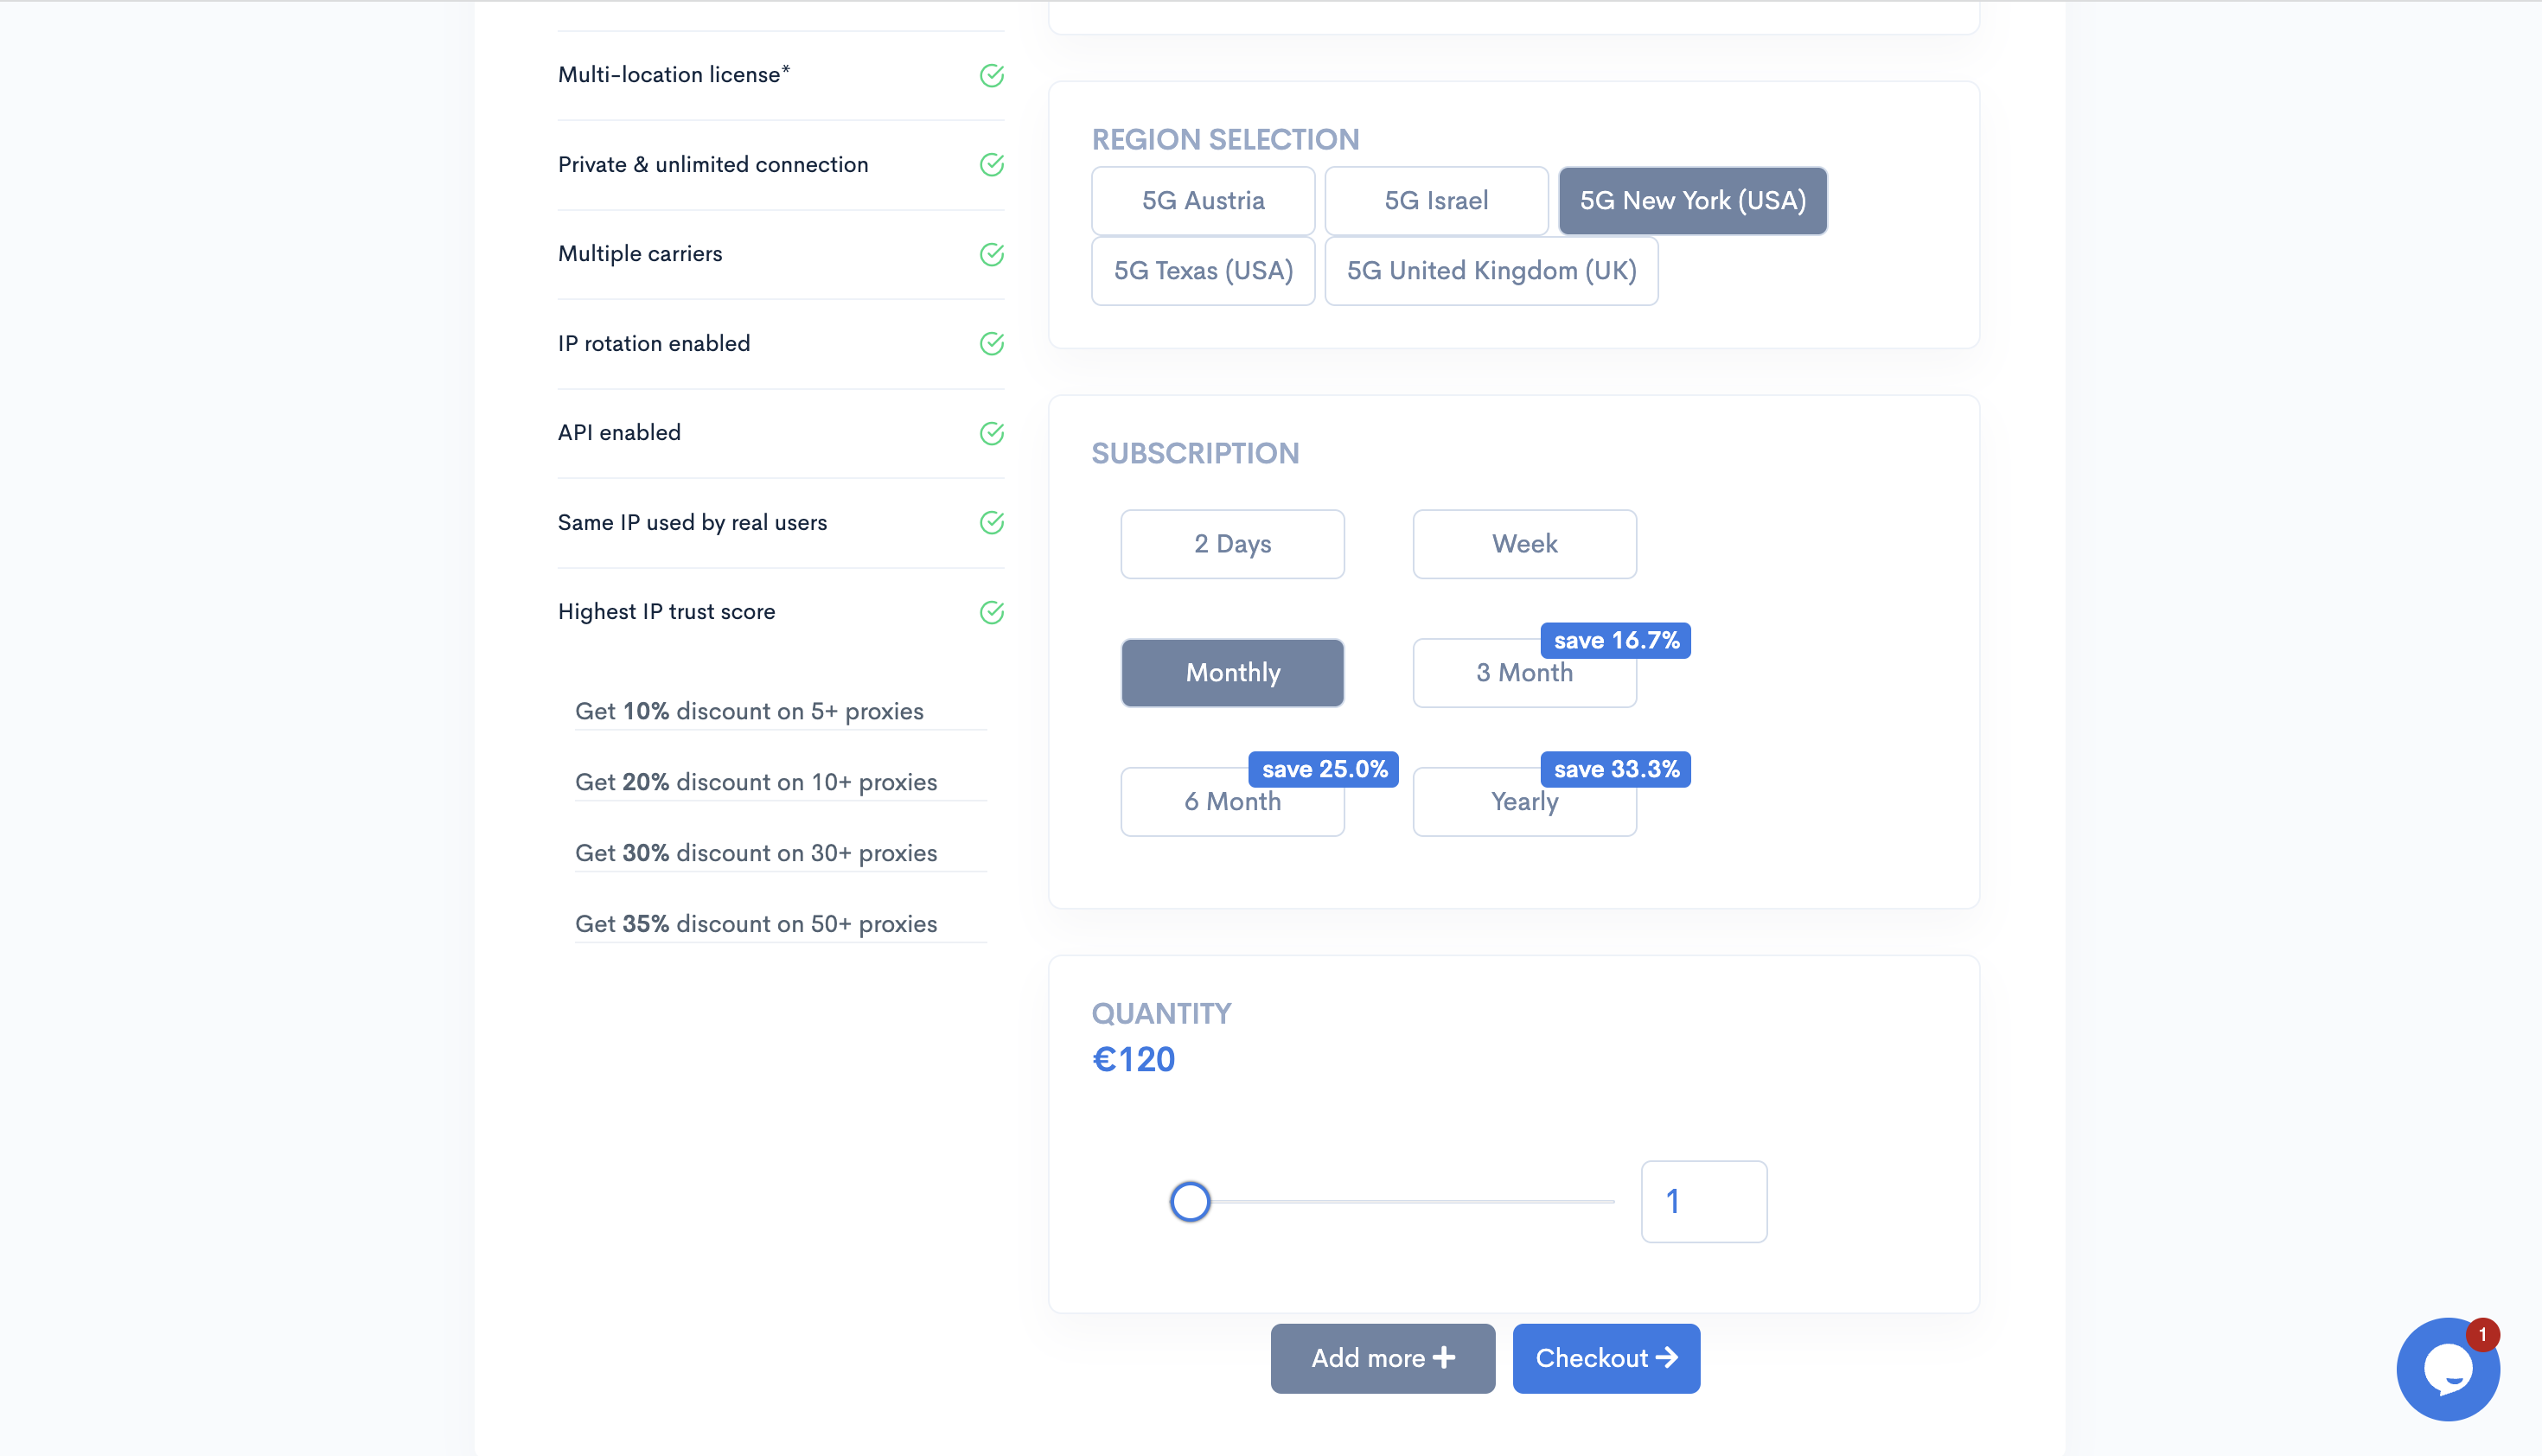2542x1456 pixels.
Task: Select the 6 Month subscription plan
Action: click(x=1231, y=801)
